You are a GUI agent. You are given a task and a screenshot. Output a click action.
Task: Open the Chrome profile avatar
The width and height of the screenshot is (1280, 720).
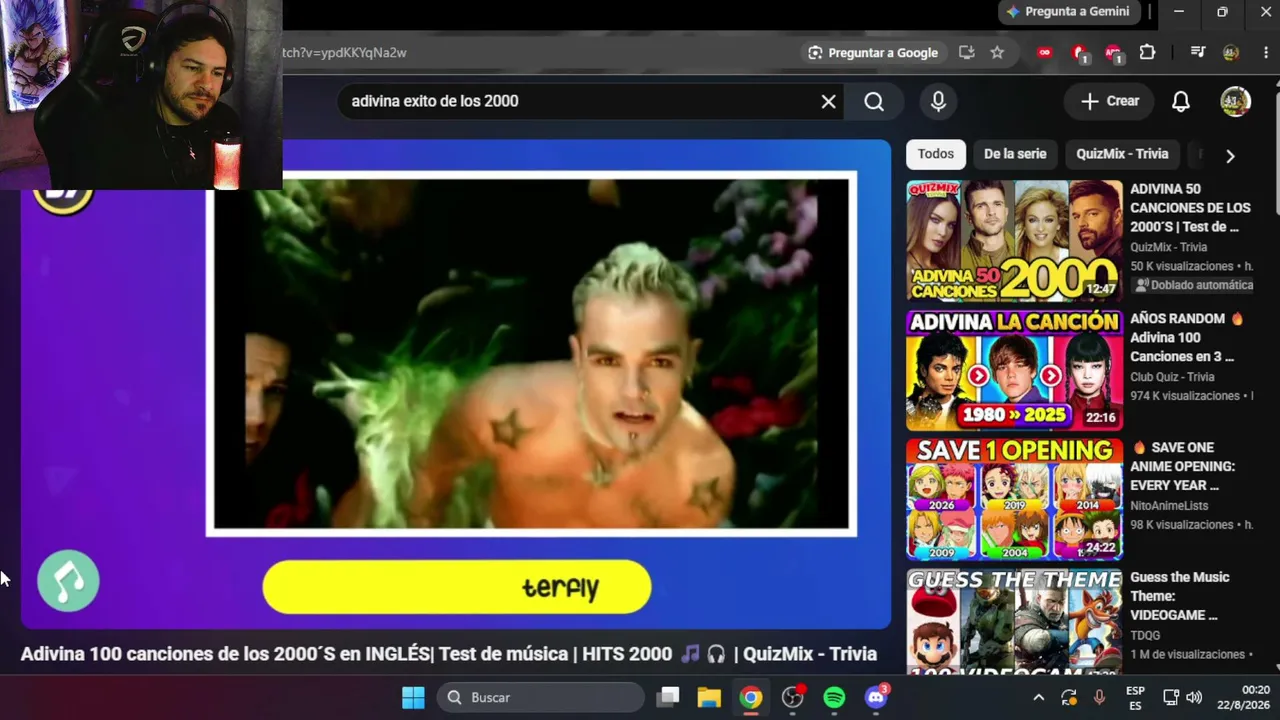click(1231, 53)
